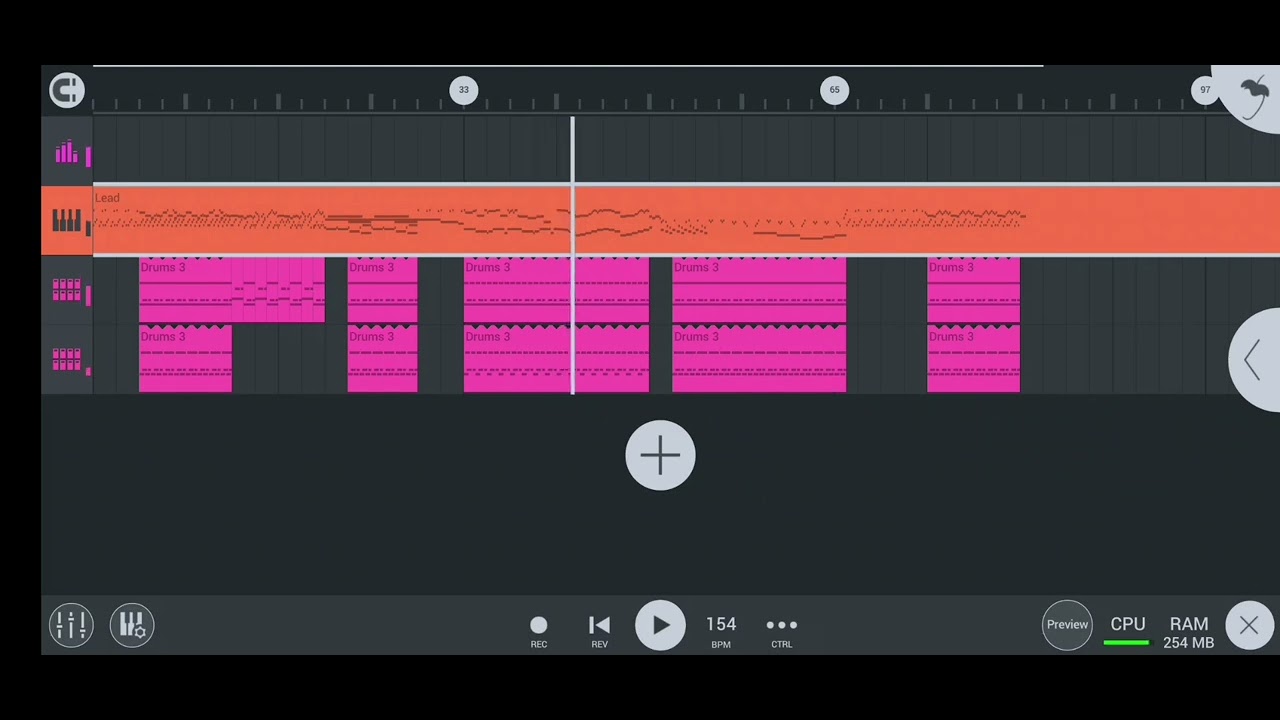This screenshot has width=1280, height=720.
Task: Select last Drums 3 clip on upper drum track
Action: [x=973, y=290]
